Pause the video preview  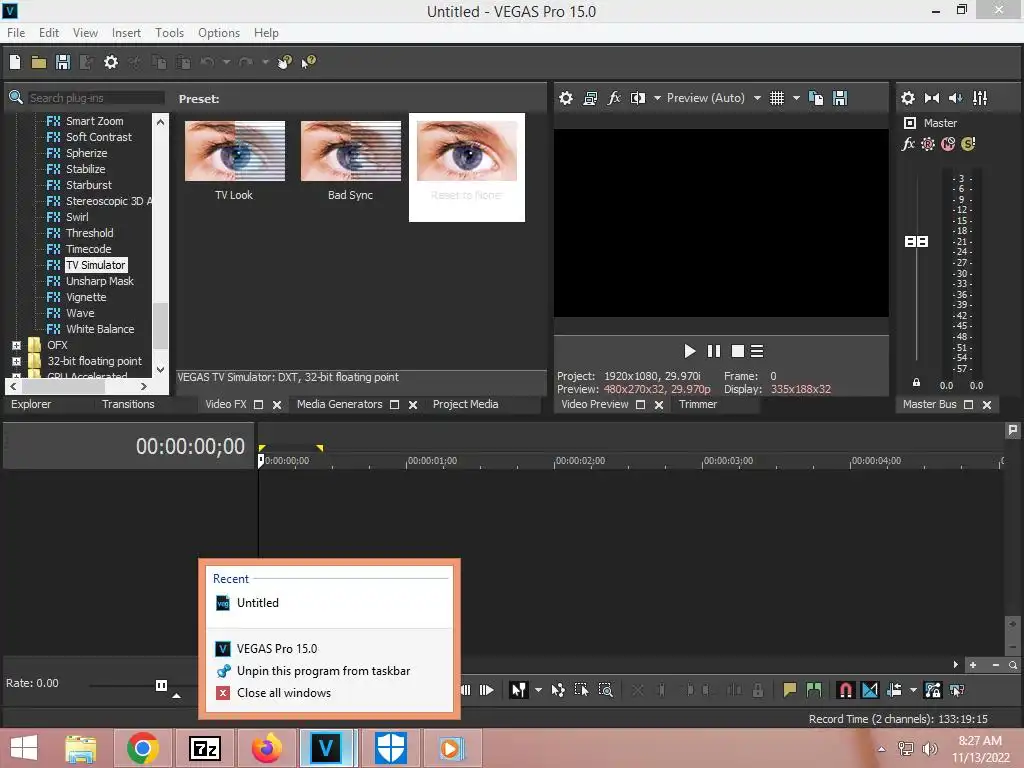click(x=714, y=351)
